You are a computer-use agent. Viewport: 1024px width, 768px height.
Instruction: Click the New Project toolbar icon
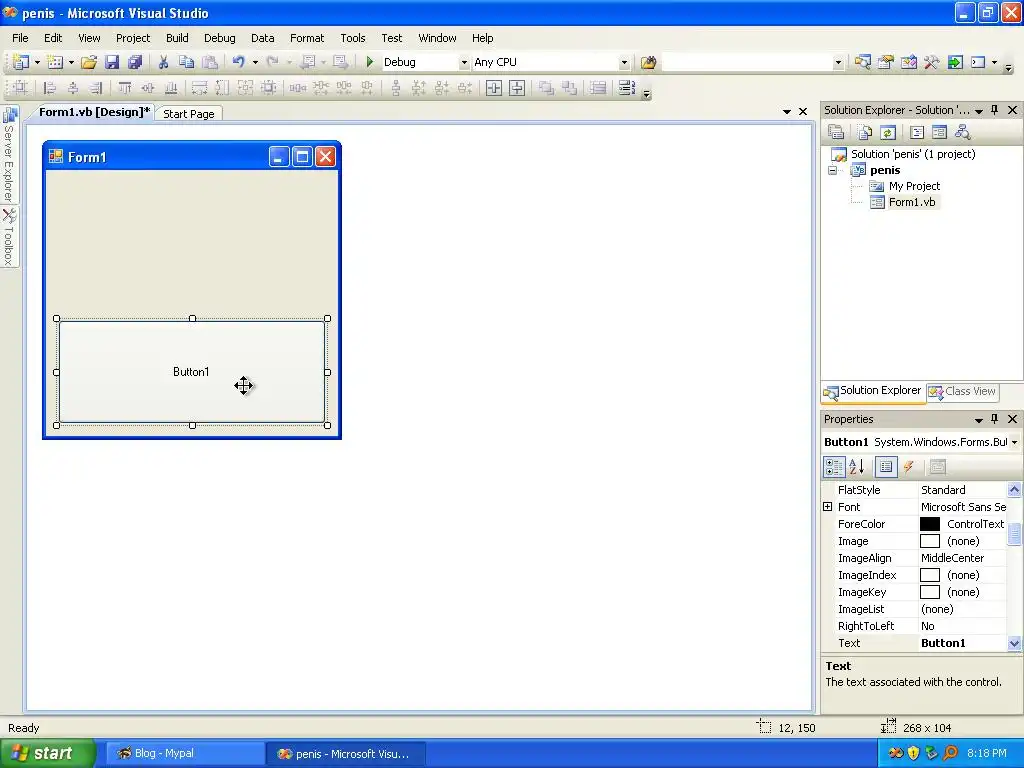point(21,62)
